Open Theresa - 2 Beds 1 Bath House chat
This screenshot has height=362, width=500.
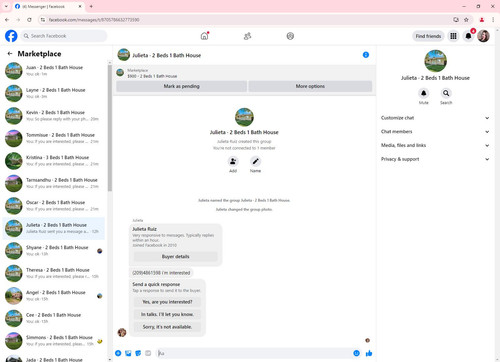coord(54,273)
